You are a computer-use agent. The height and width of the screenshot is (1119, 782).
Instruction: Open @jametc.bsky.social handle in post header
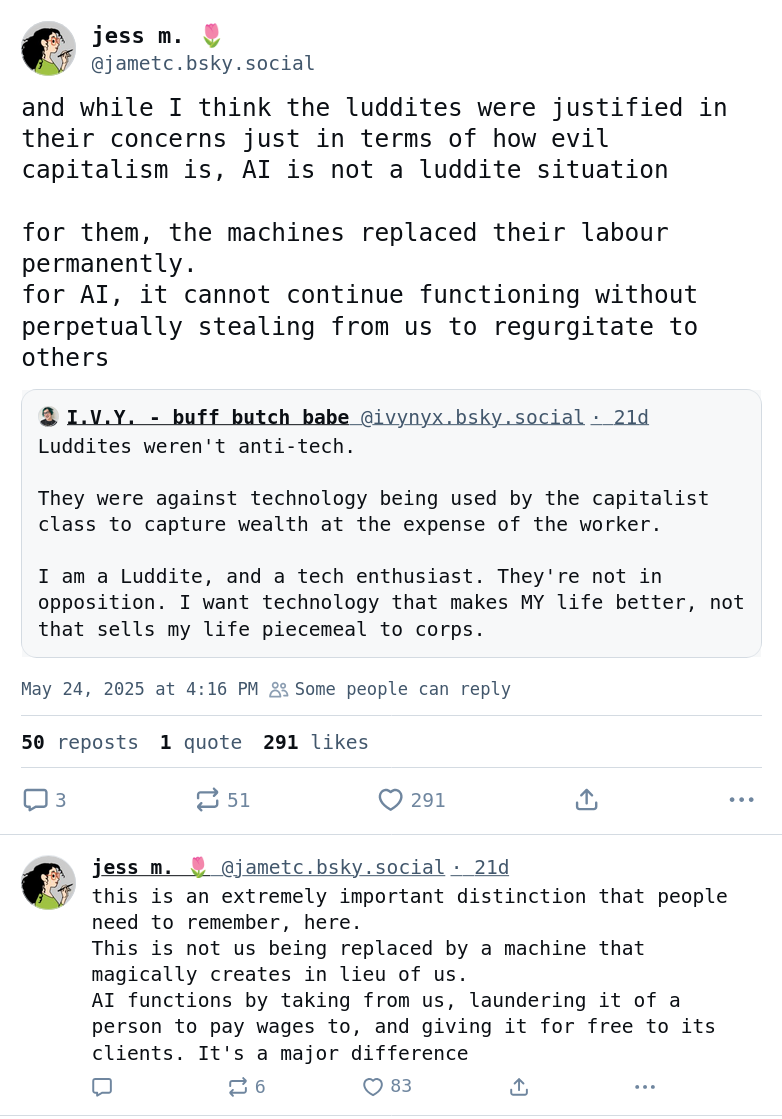pos(203,64)
